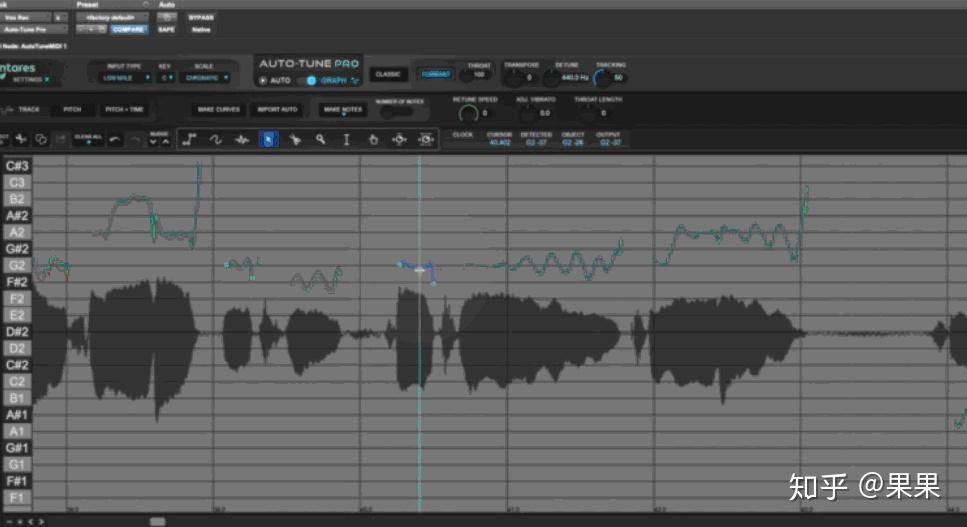Click the Number of Notes slider

(x=396, y=112)
